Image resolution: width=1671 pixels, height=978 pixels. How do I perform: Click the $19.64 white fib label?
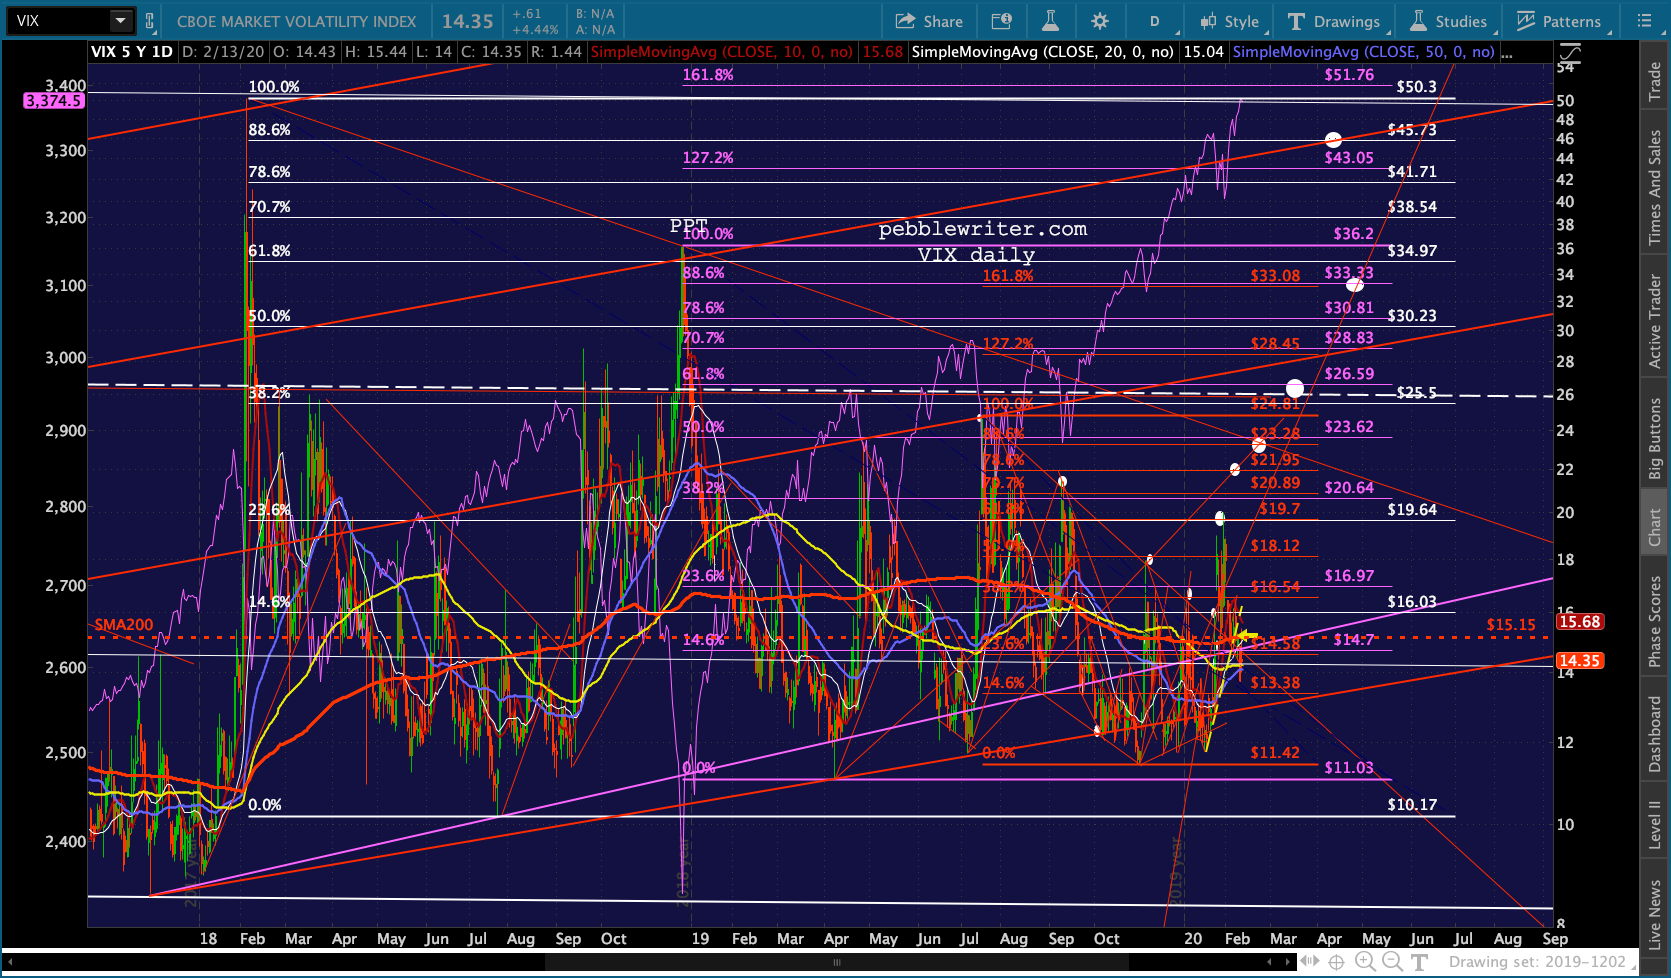pos(1411,510)
